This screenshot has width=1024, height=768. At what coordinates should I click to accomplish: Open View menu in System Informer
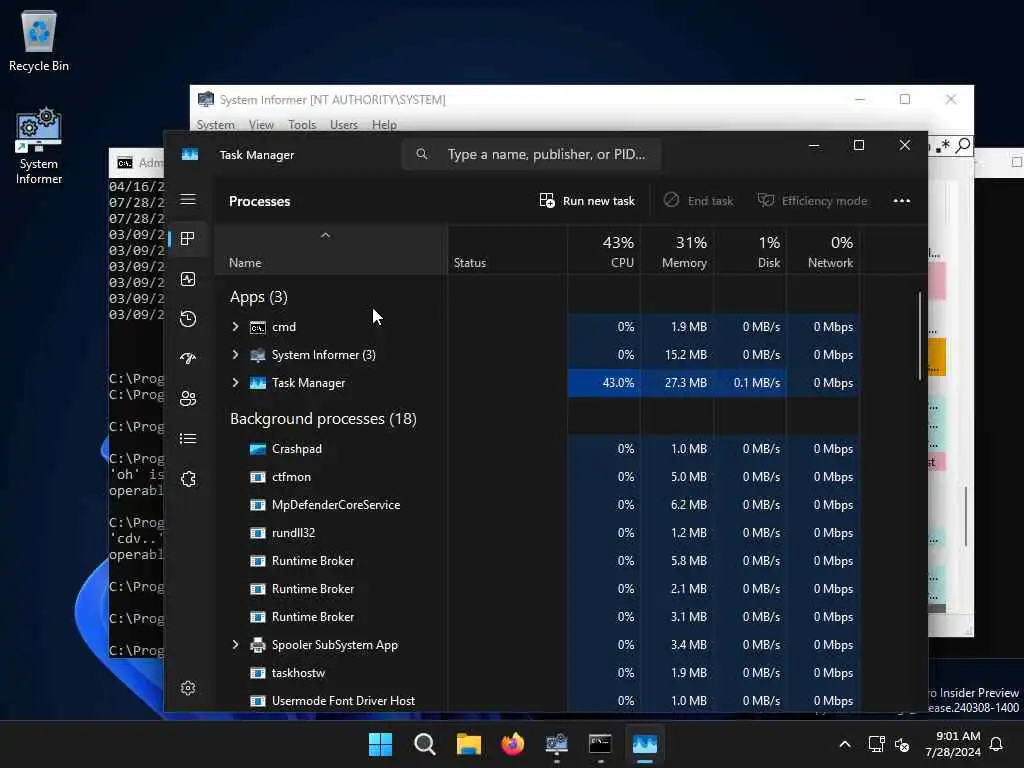pos(261,125)
